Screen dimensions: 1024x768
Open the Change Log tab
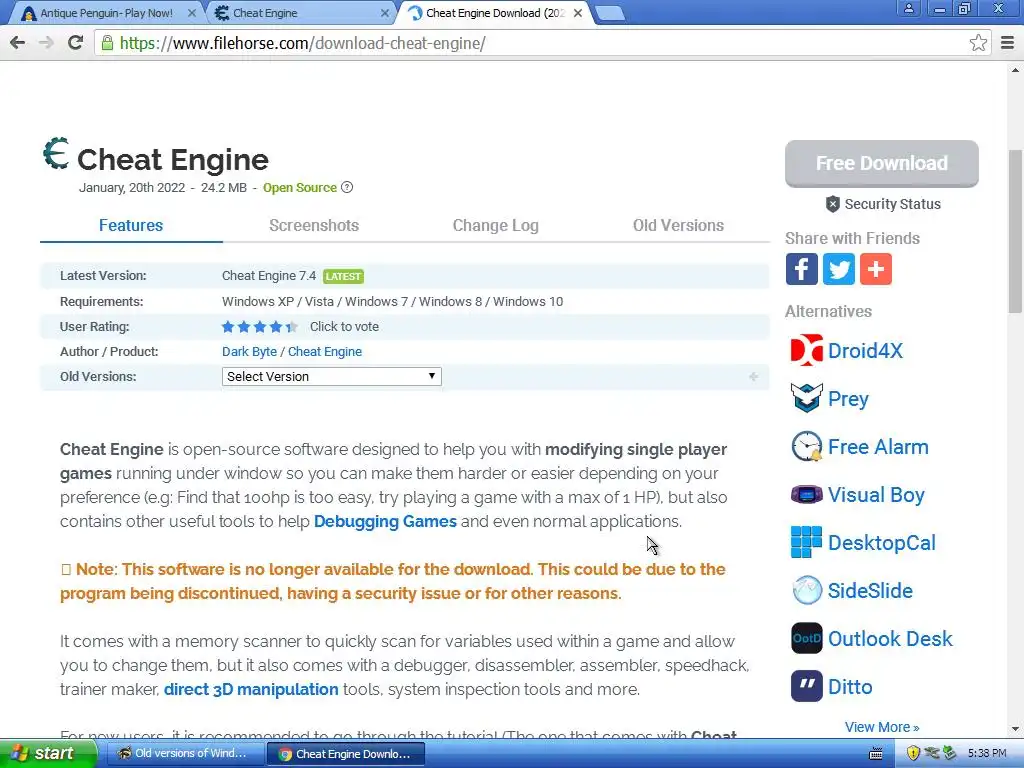point(496,225)
